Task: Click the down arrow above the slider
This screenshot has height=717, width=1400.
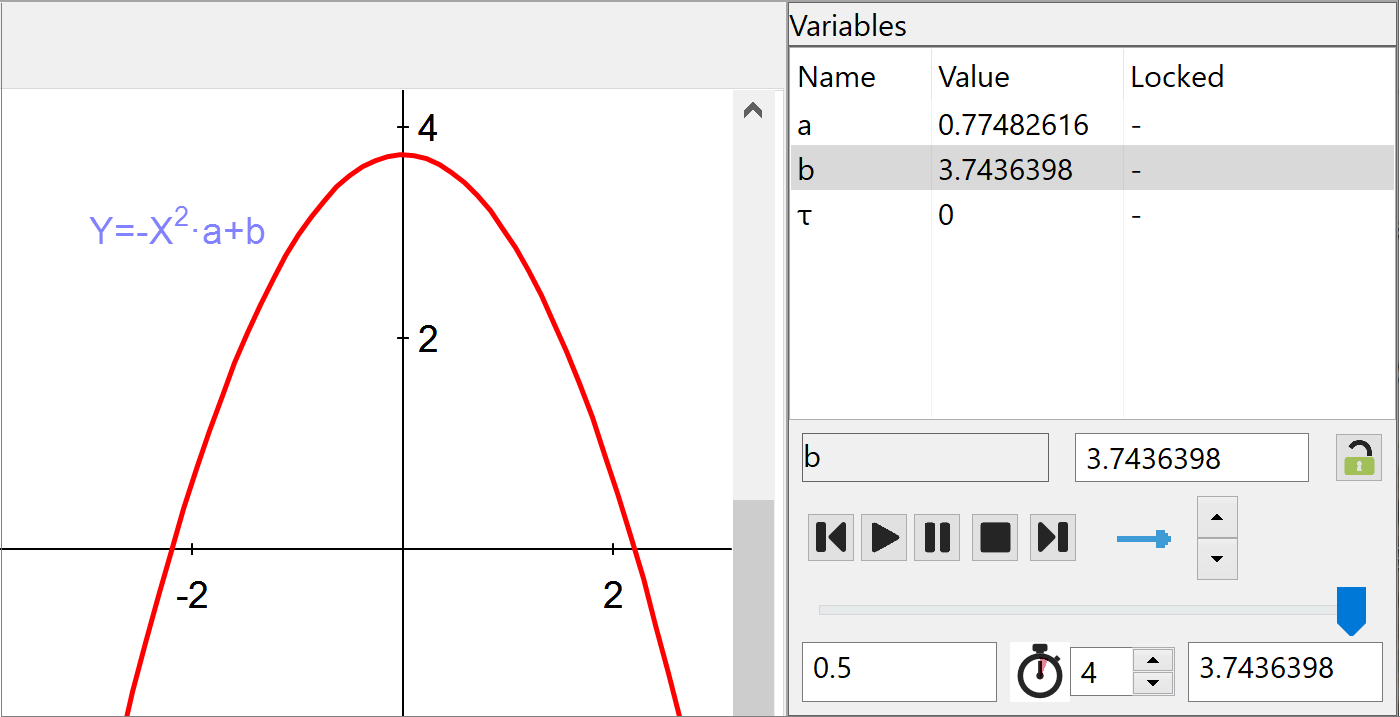Action: (x=1217, y=559)
